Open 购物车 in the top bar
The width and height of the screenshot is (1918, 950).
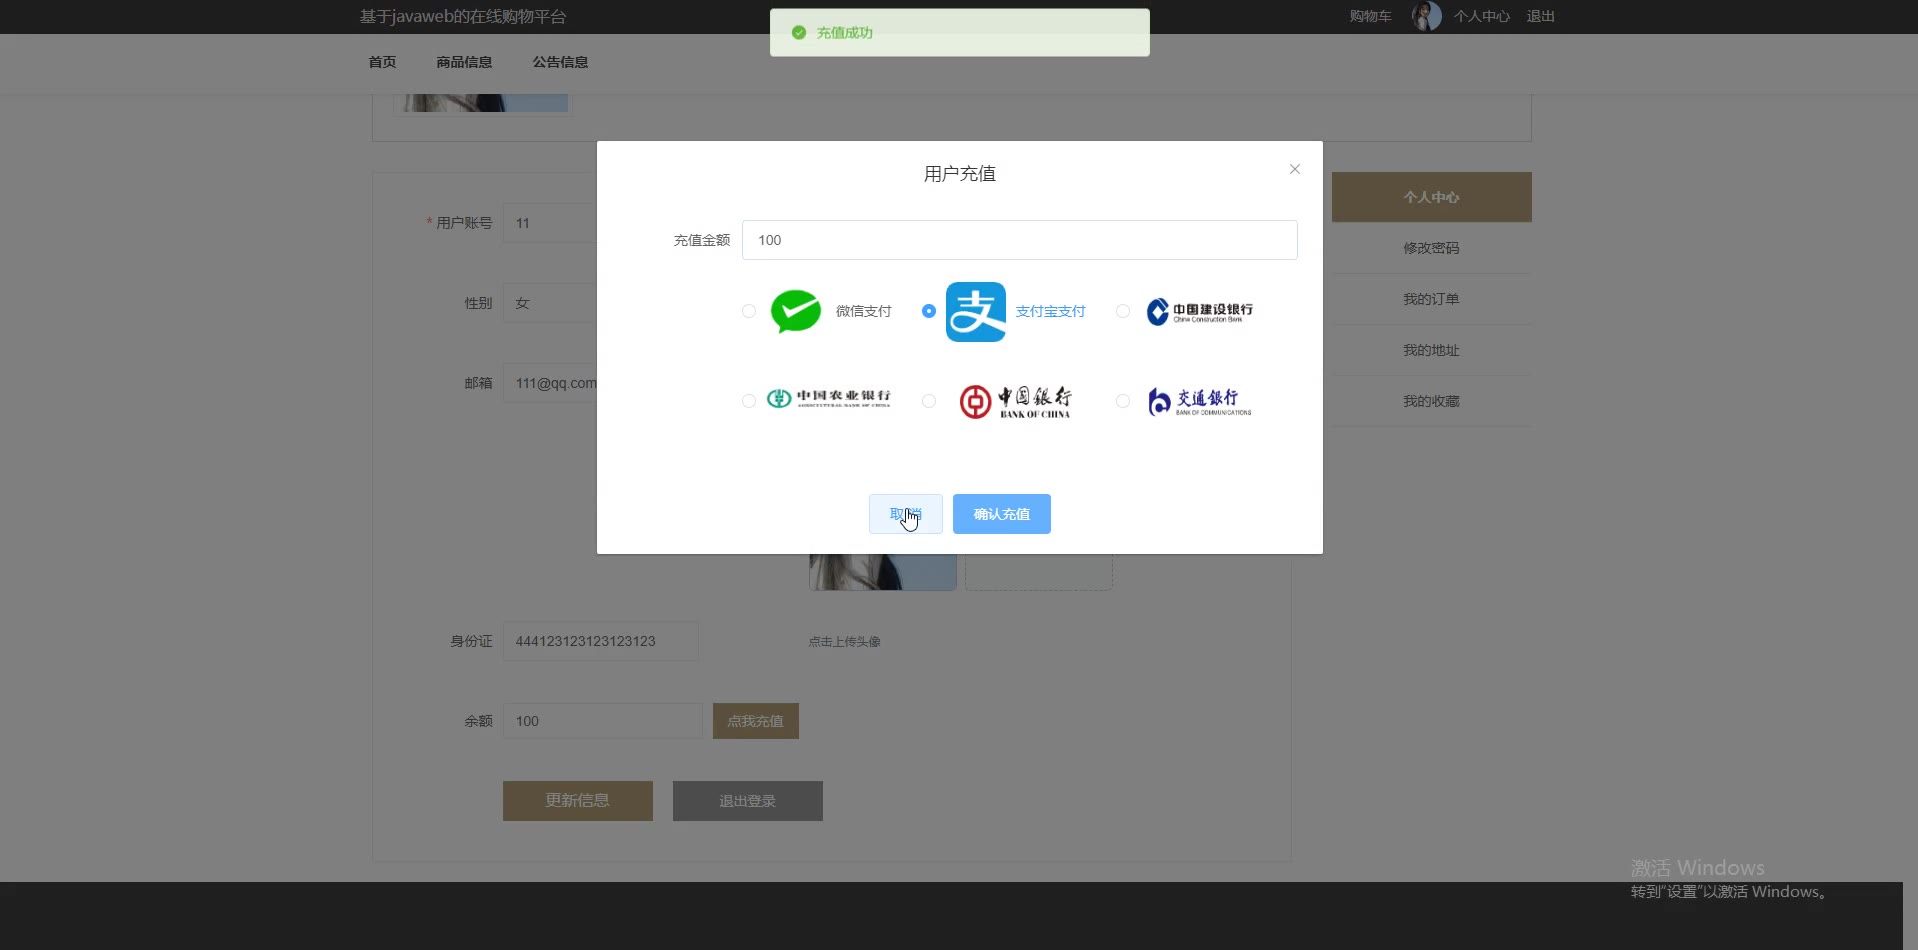point(1370,16)
